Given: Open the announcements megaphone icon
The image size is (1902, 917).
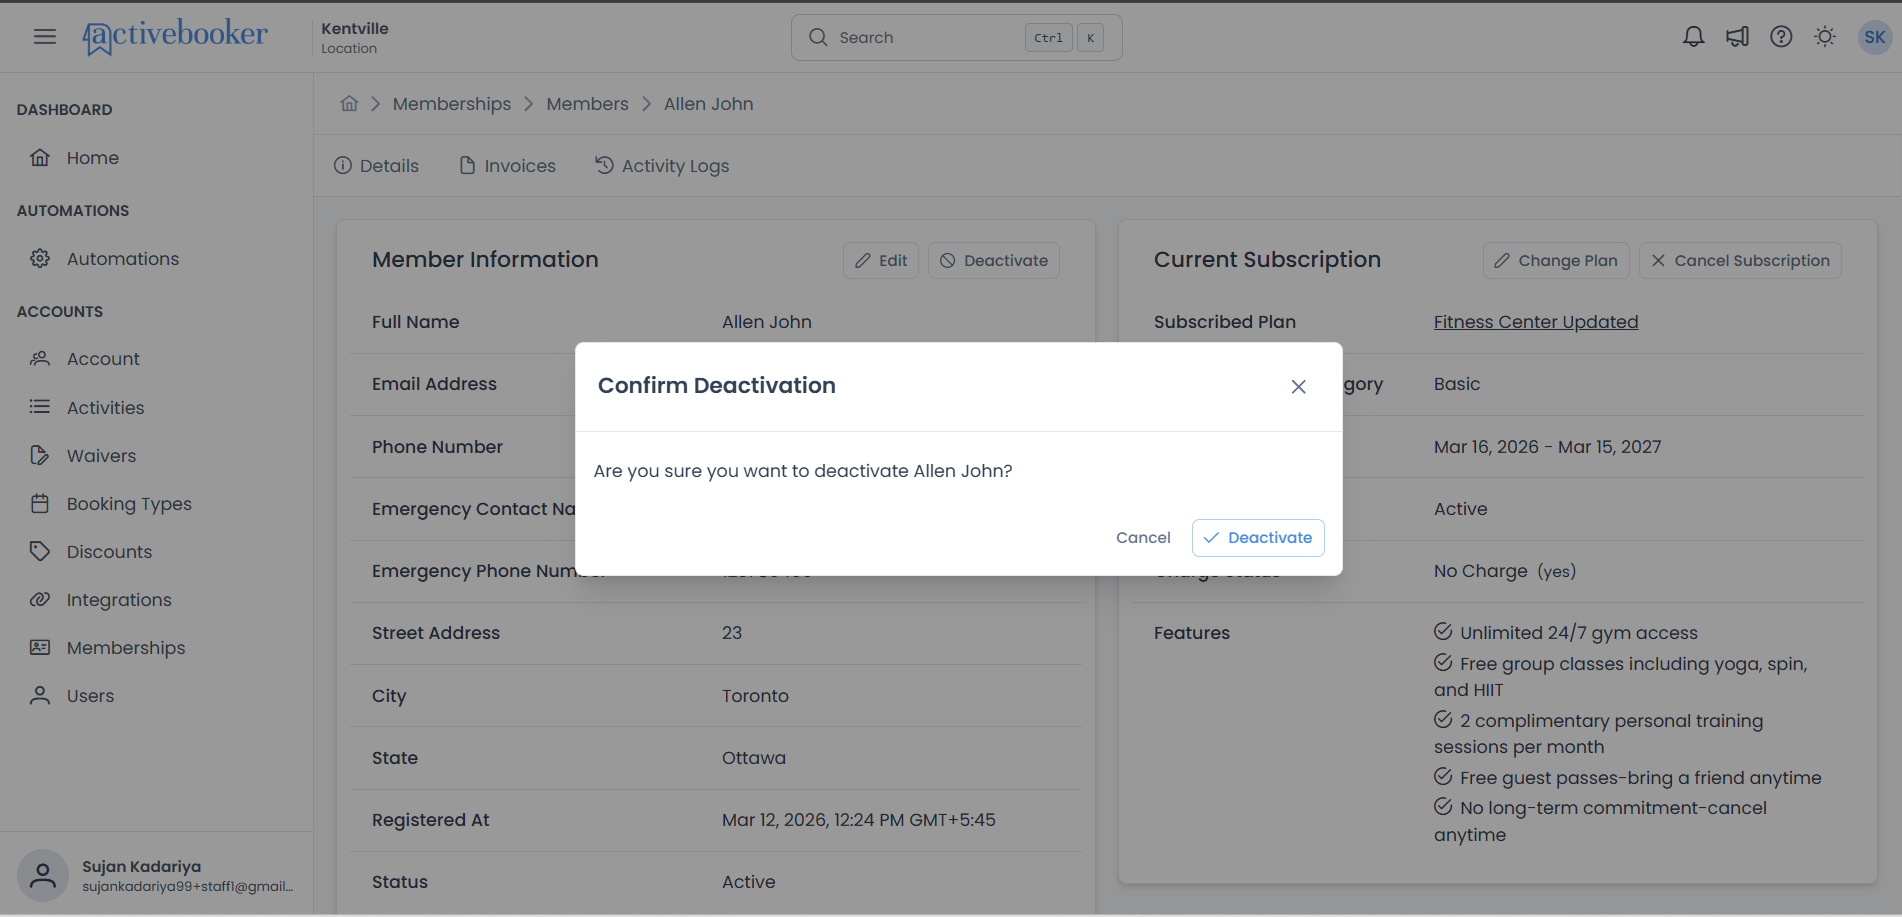Looking at the screenshot, I should click(1737, 37).
